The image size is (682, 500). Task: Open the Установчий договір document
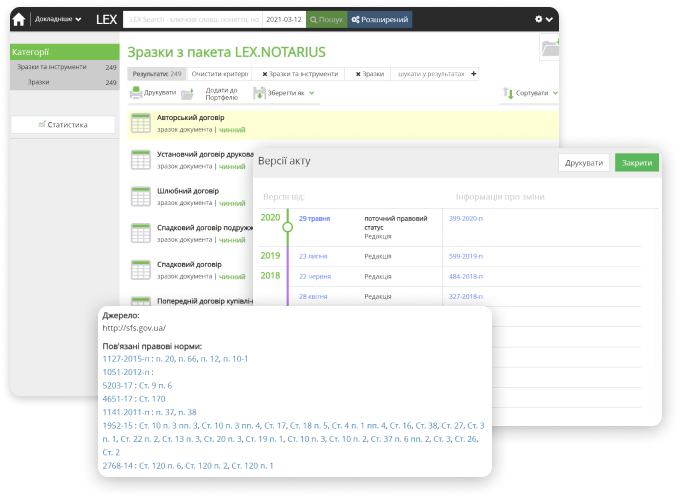tap(205, 154)
